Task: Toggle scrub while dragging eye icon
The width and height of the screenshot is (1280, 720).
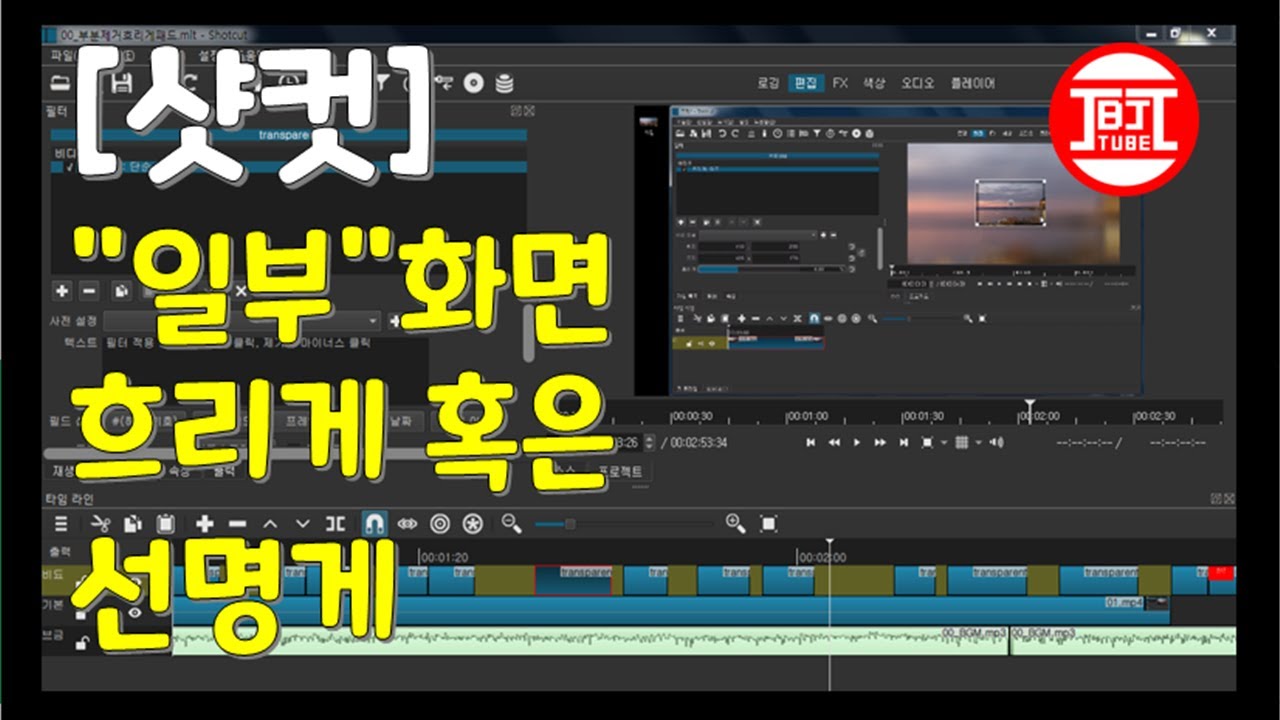Action: tap(407, 523)
